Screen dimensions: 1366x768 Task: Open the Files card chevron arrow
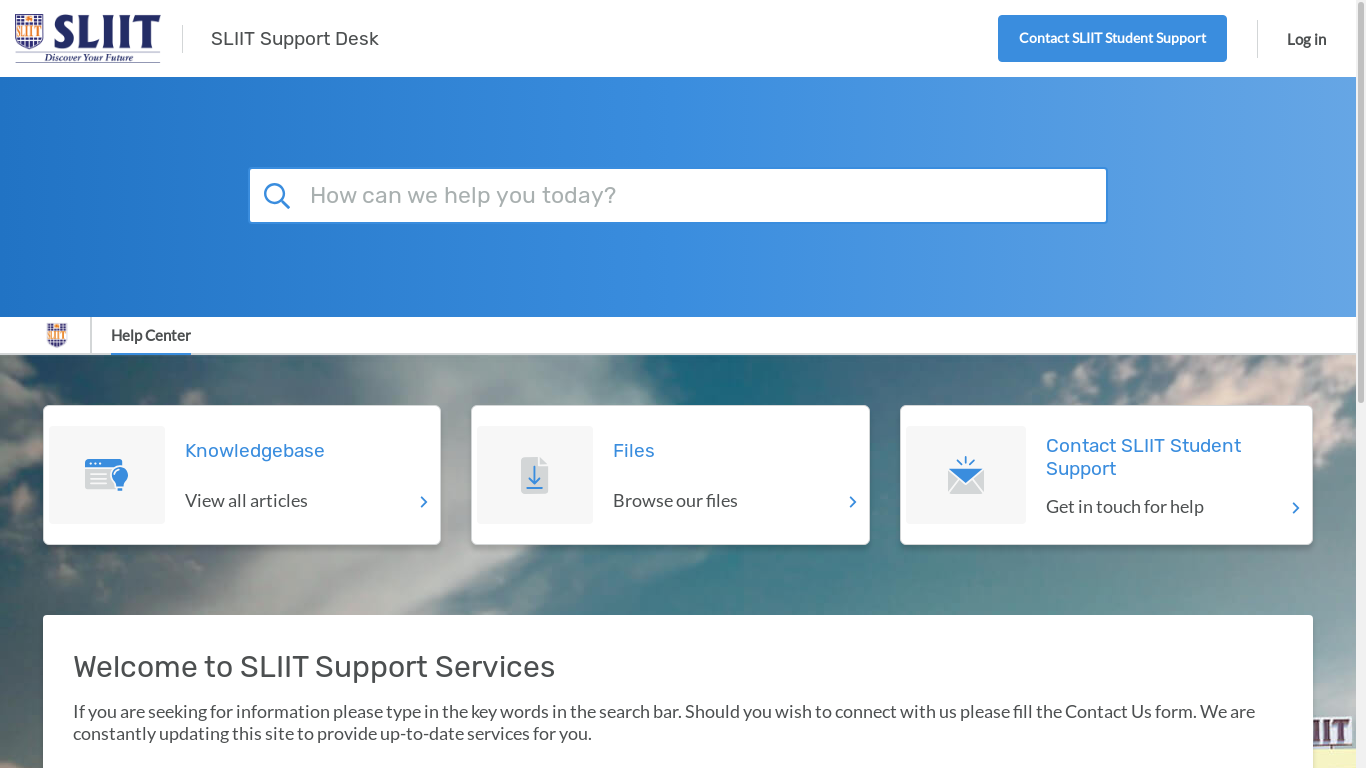tap(853, 502)
